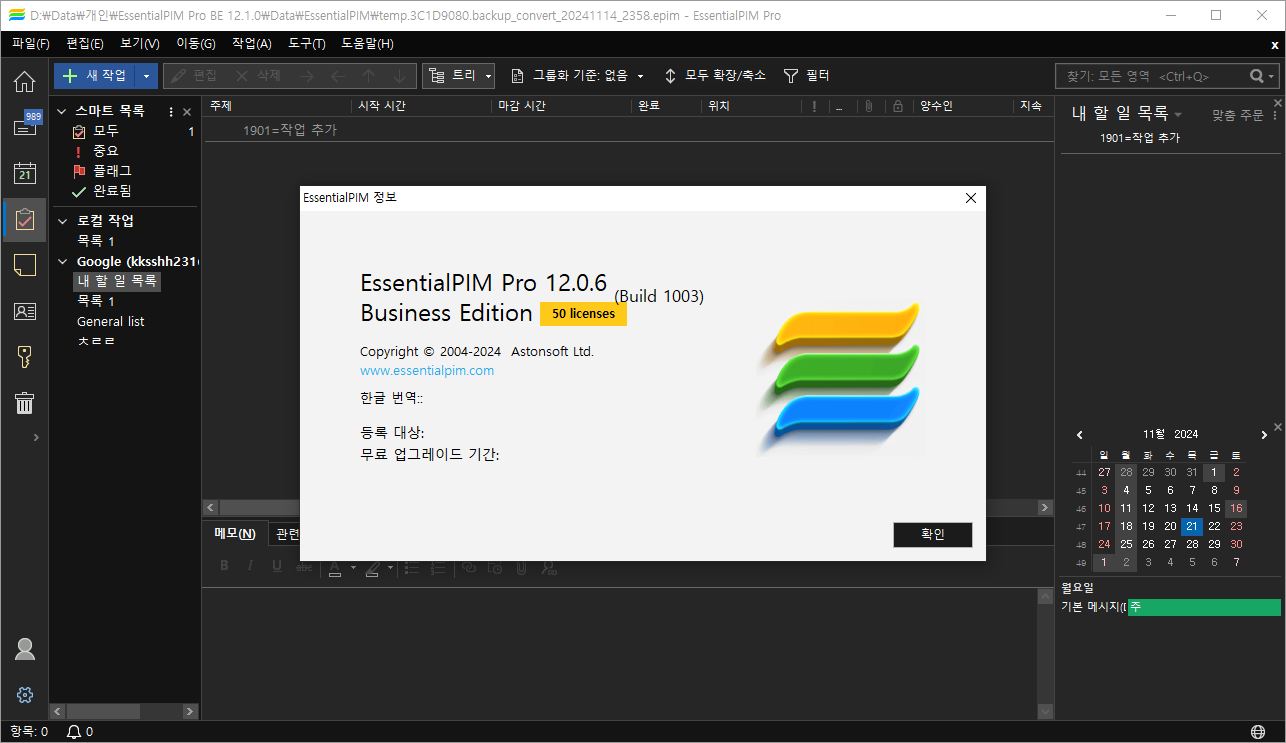Click the attachment paperclip column header
The image size is (1286, 743).
point(869,106)
